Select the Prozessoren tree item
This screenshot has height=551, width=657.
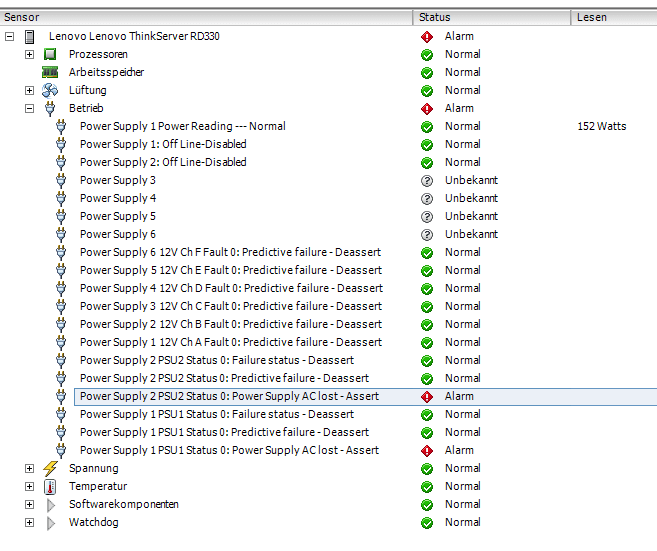[98, 54]
